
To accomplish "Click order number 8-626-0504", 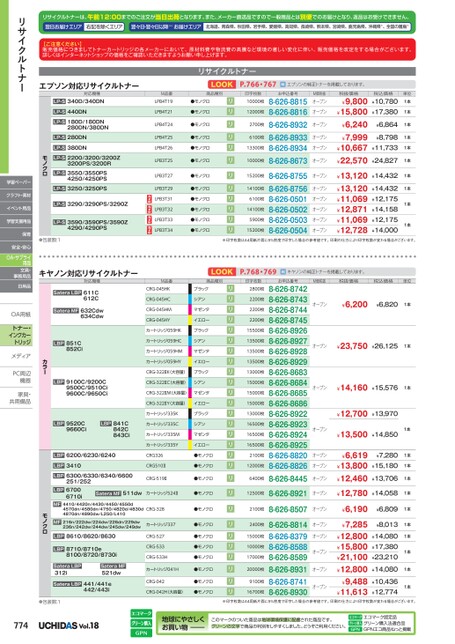I will (x=288, y=230).
